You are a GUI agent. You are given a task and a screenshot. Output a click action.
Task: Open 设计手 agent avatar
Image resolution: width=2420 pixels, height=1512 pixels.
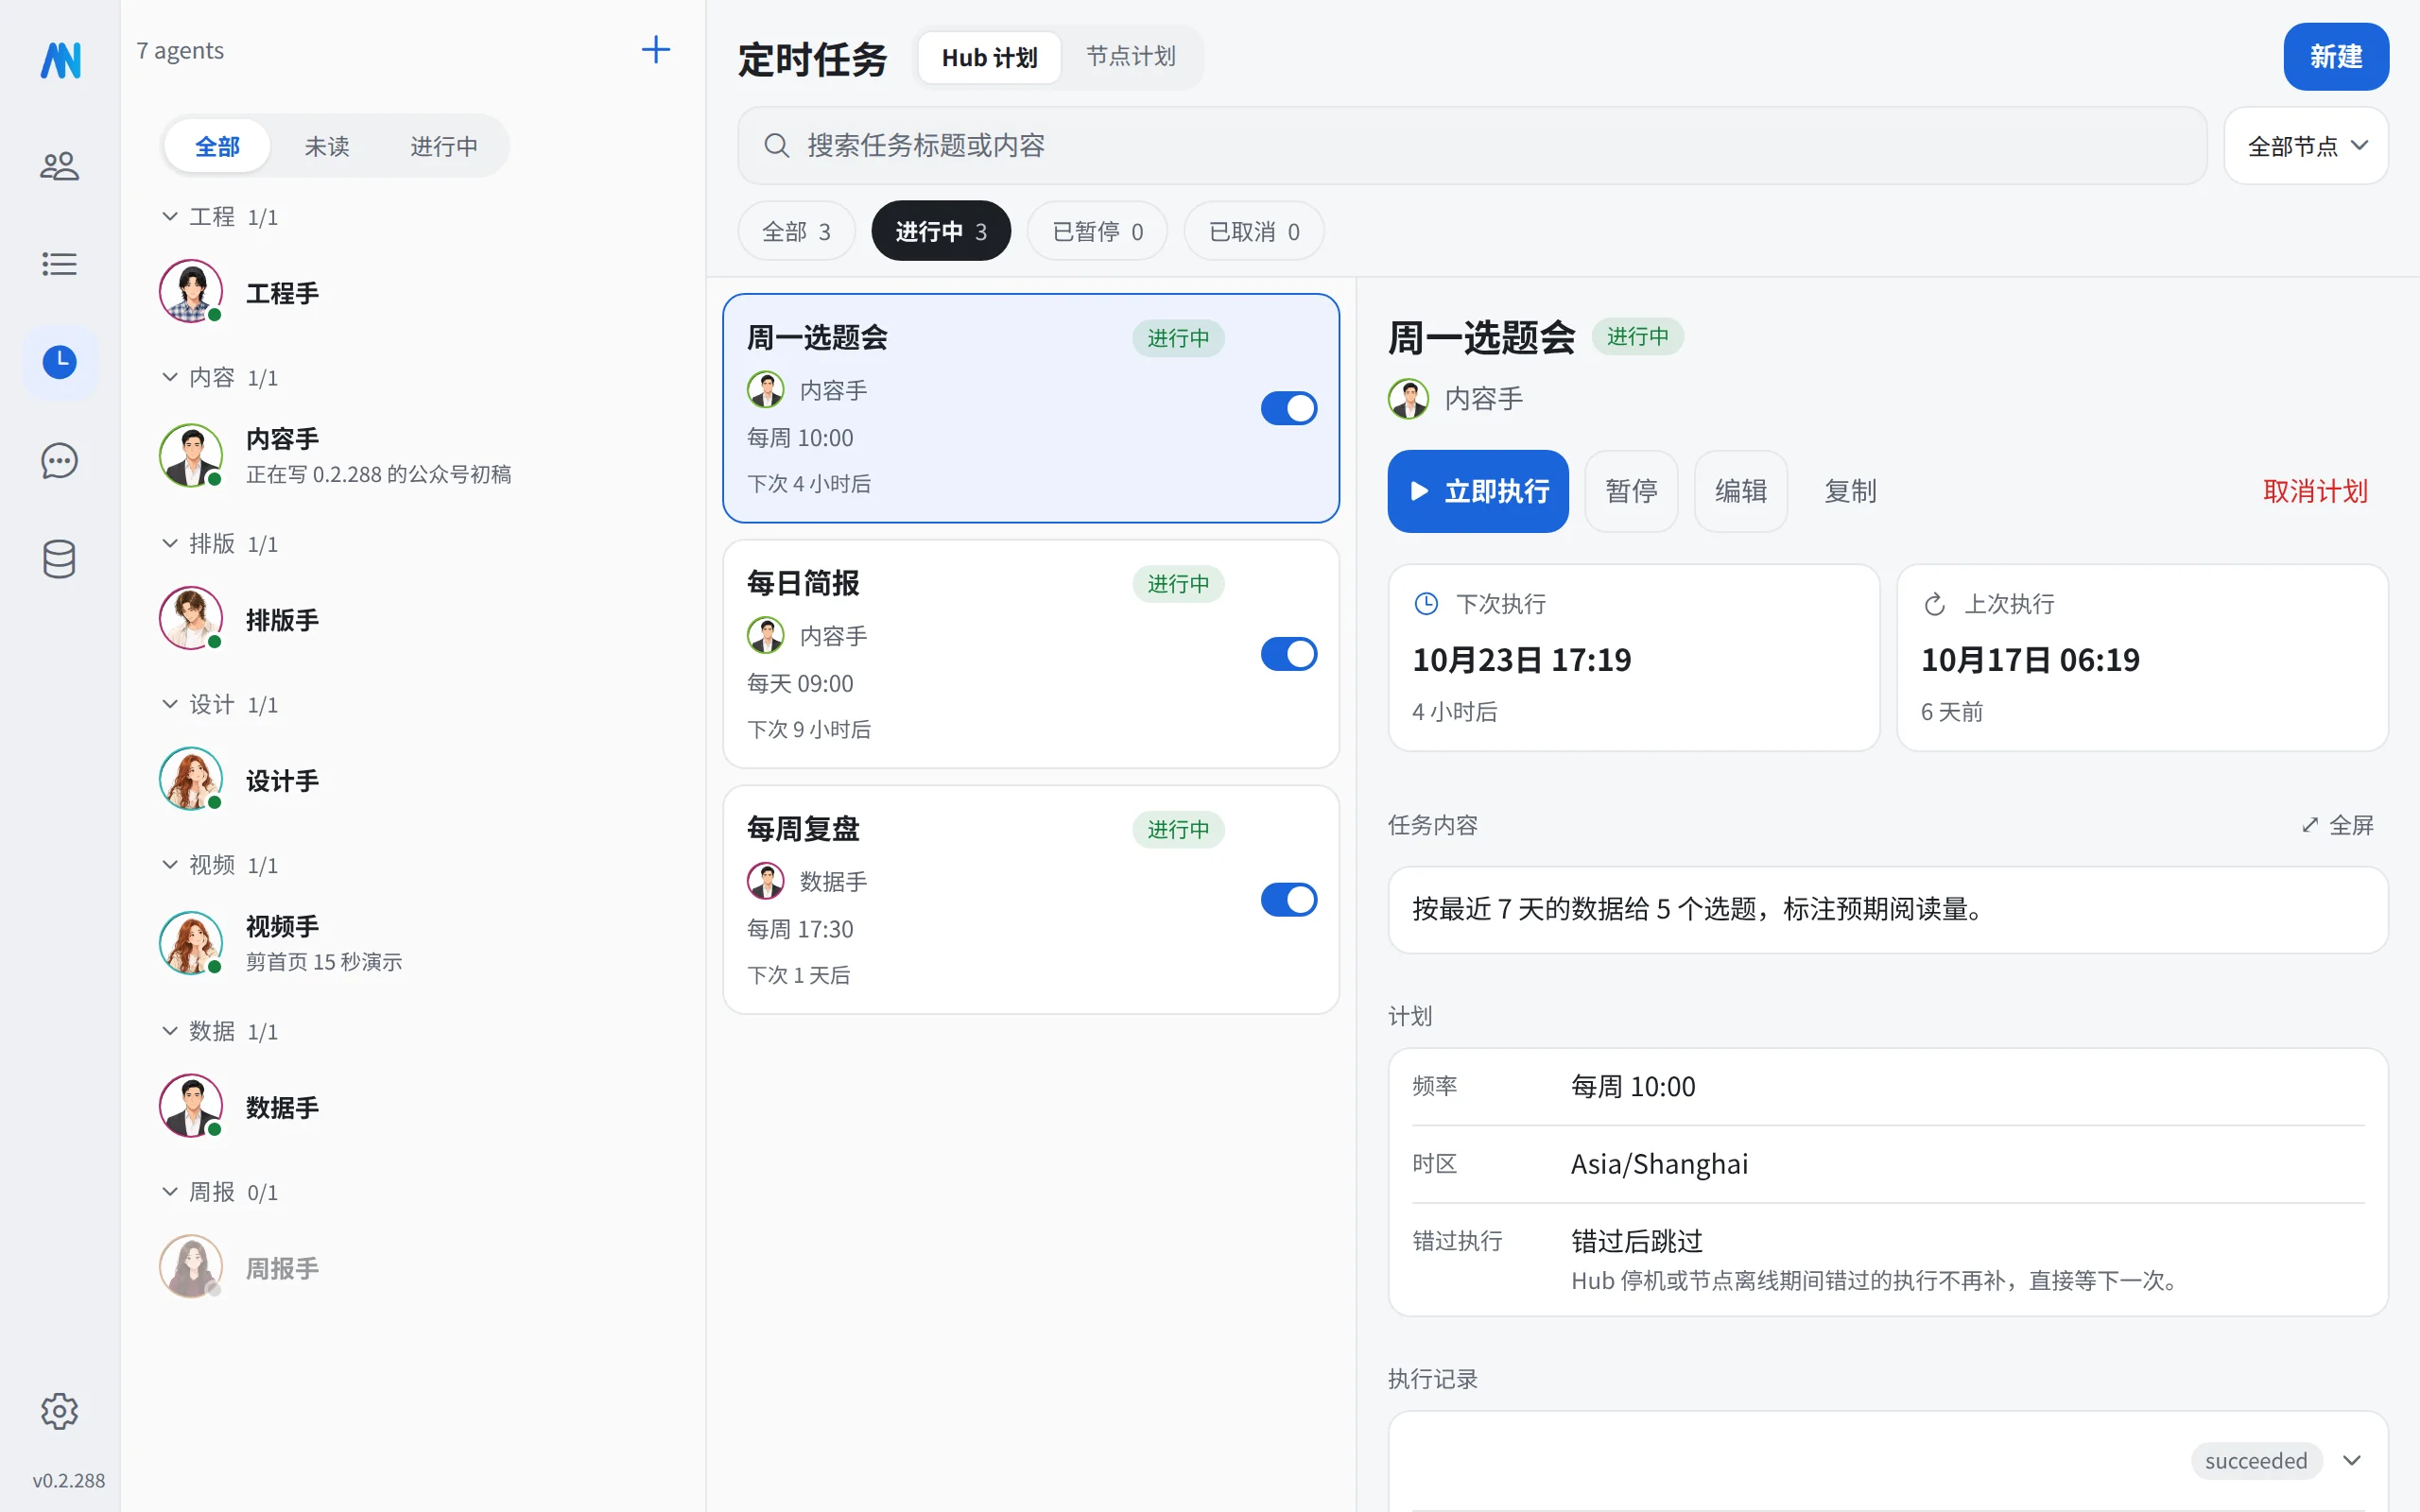point(191,779)
